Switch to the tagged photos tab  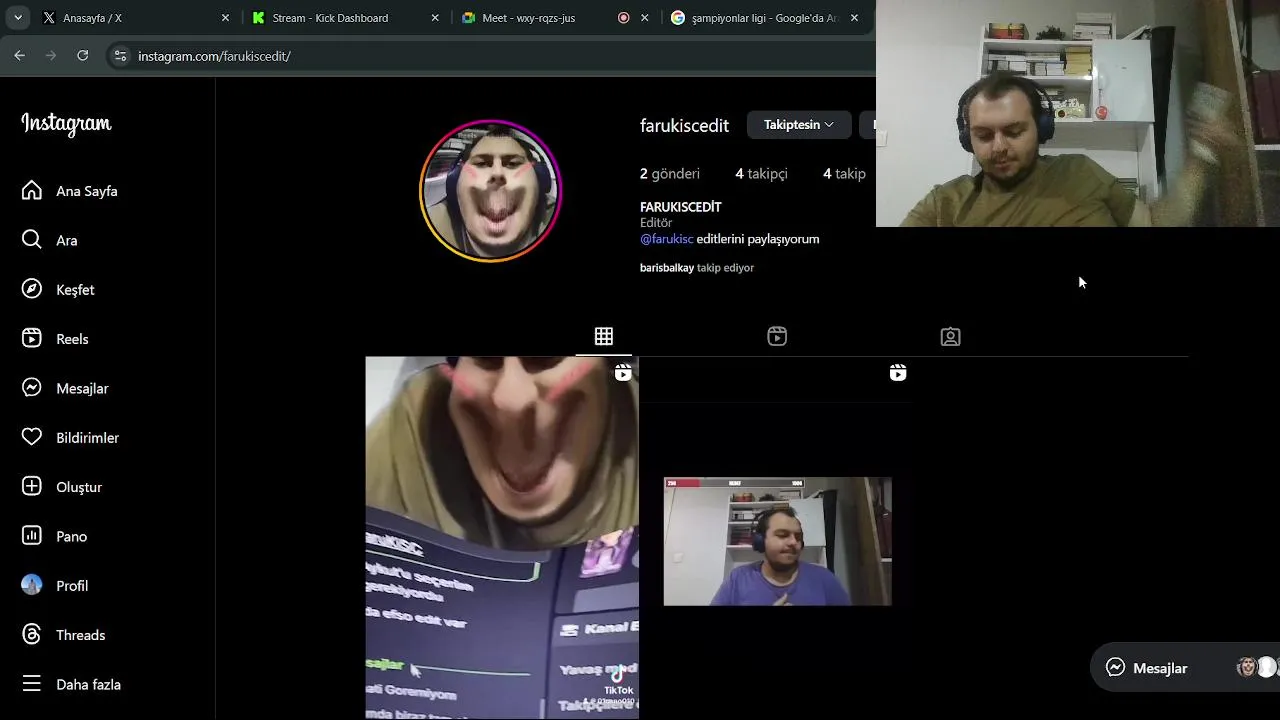[x=951, y=337]
